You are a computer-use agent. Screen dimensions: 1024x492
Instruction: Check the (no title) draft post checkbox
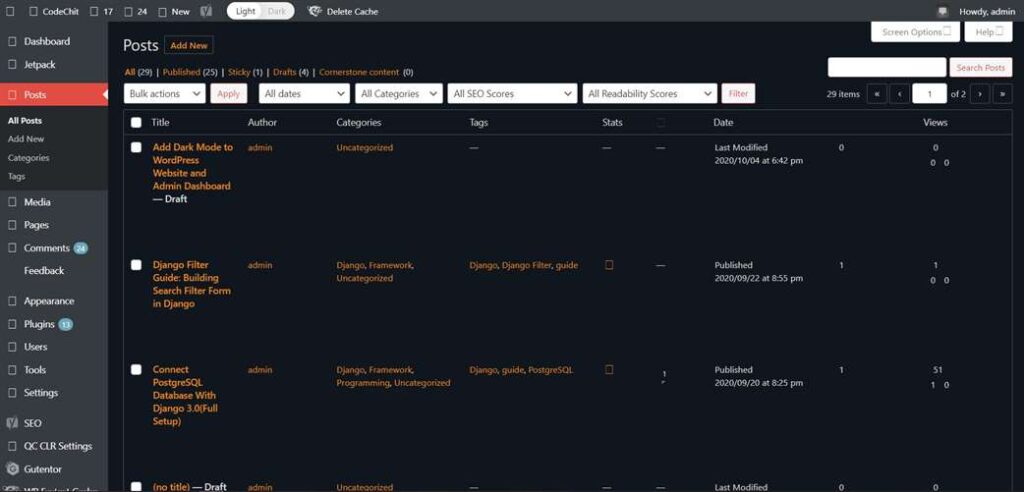(136, 486)
